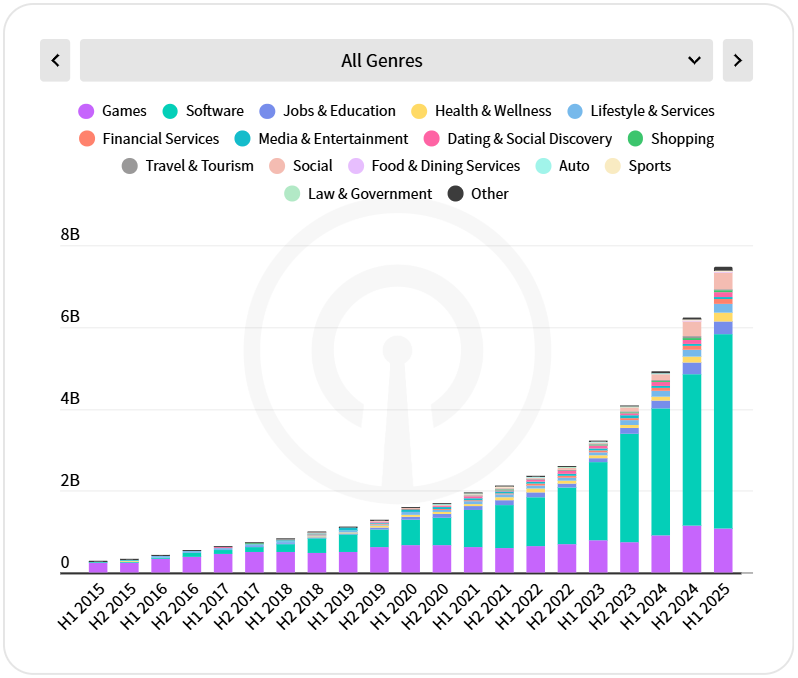
Task: Click the dropdown chevron in genre selector
Action: tap(694, 60)
